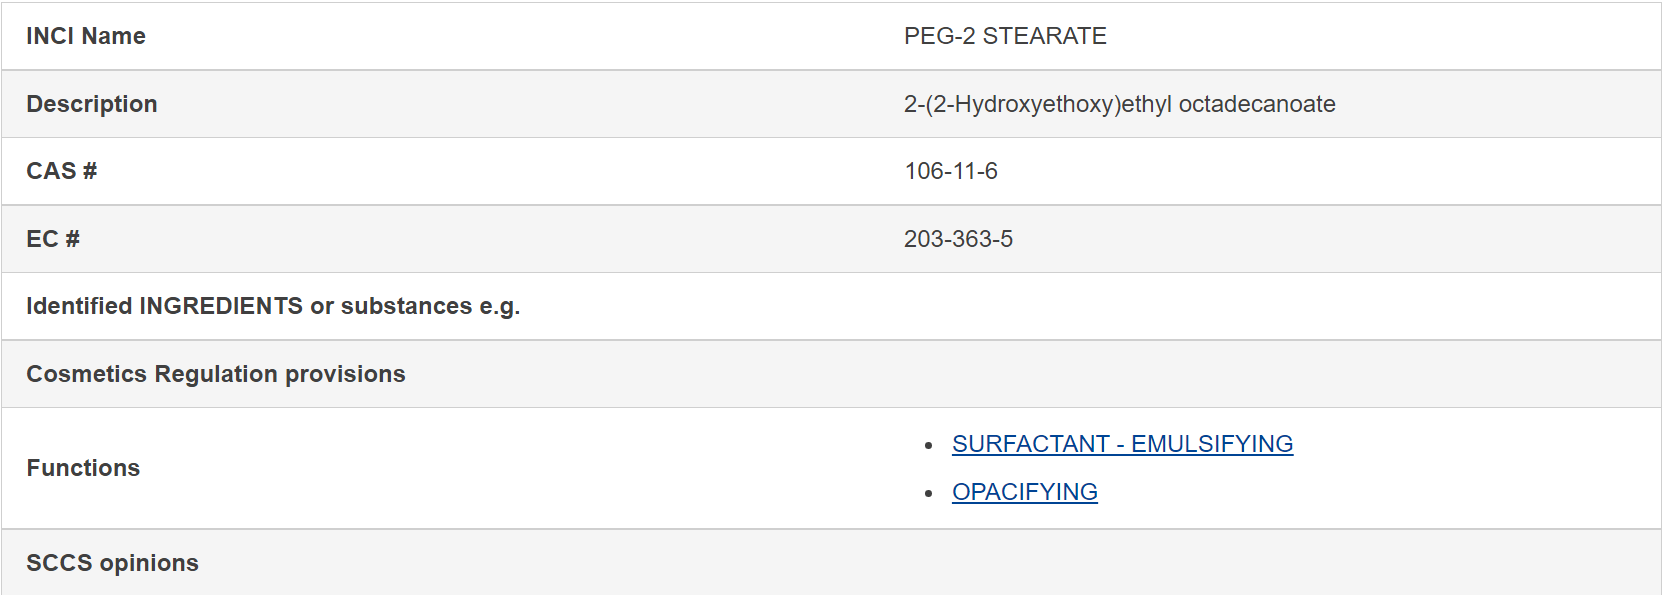1662x595 pixels.
Task: Click the bullet before SURFACTANT - EMULSIFYING
Action: point(929,445)
